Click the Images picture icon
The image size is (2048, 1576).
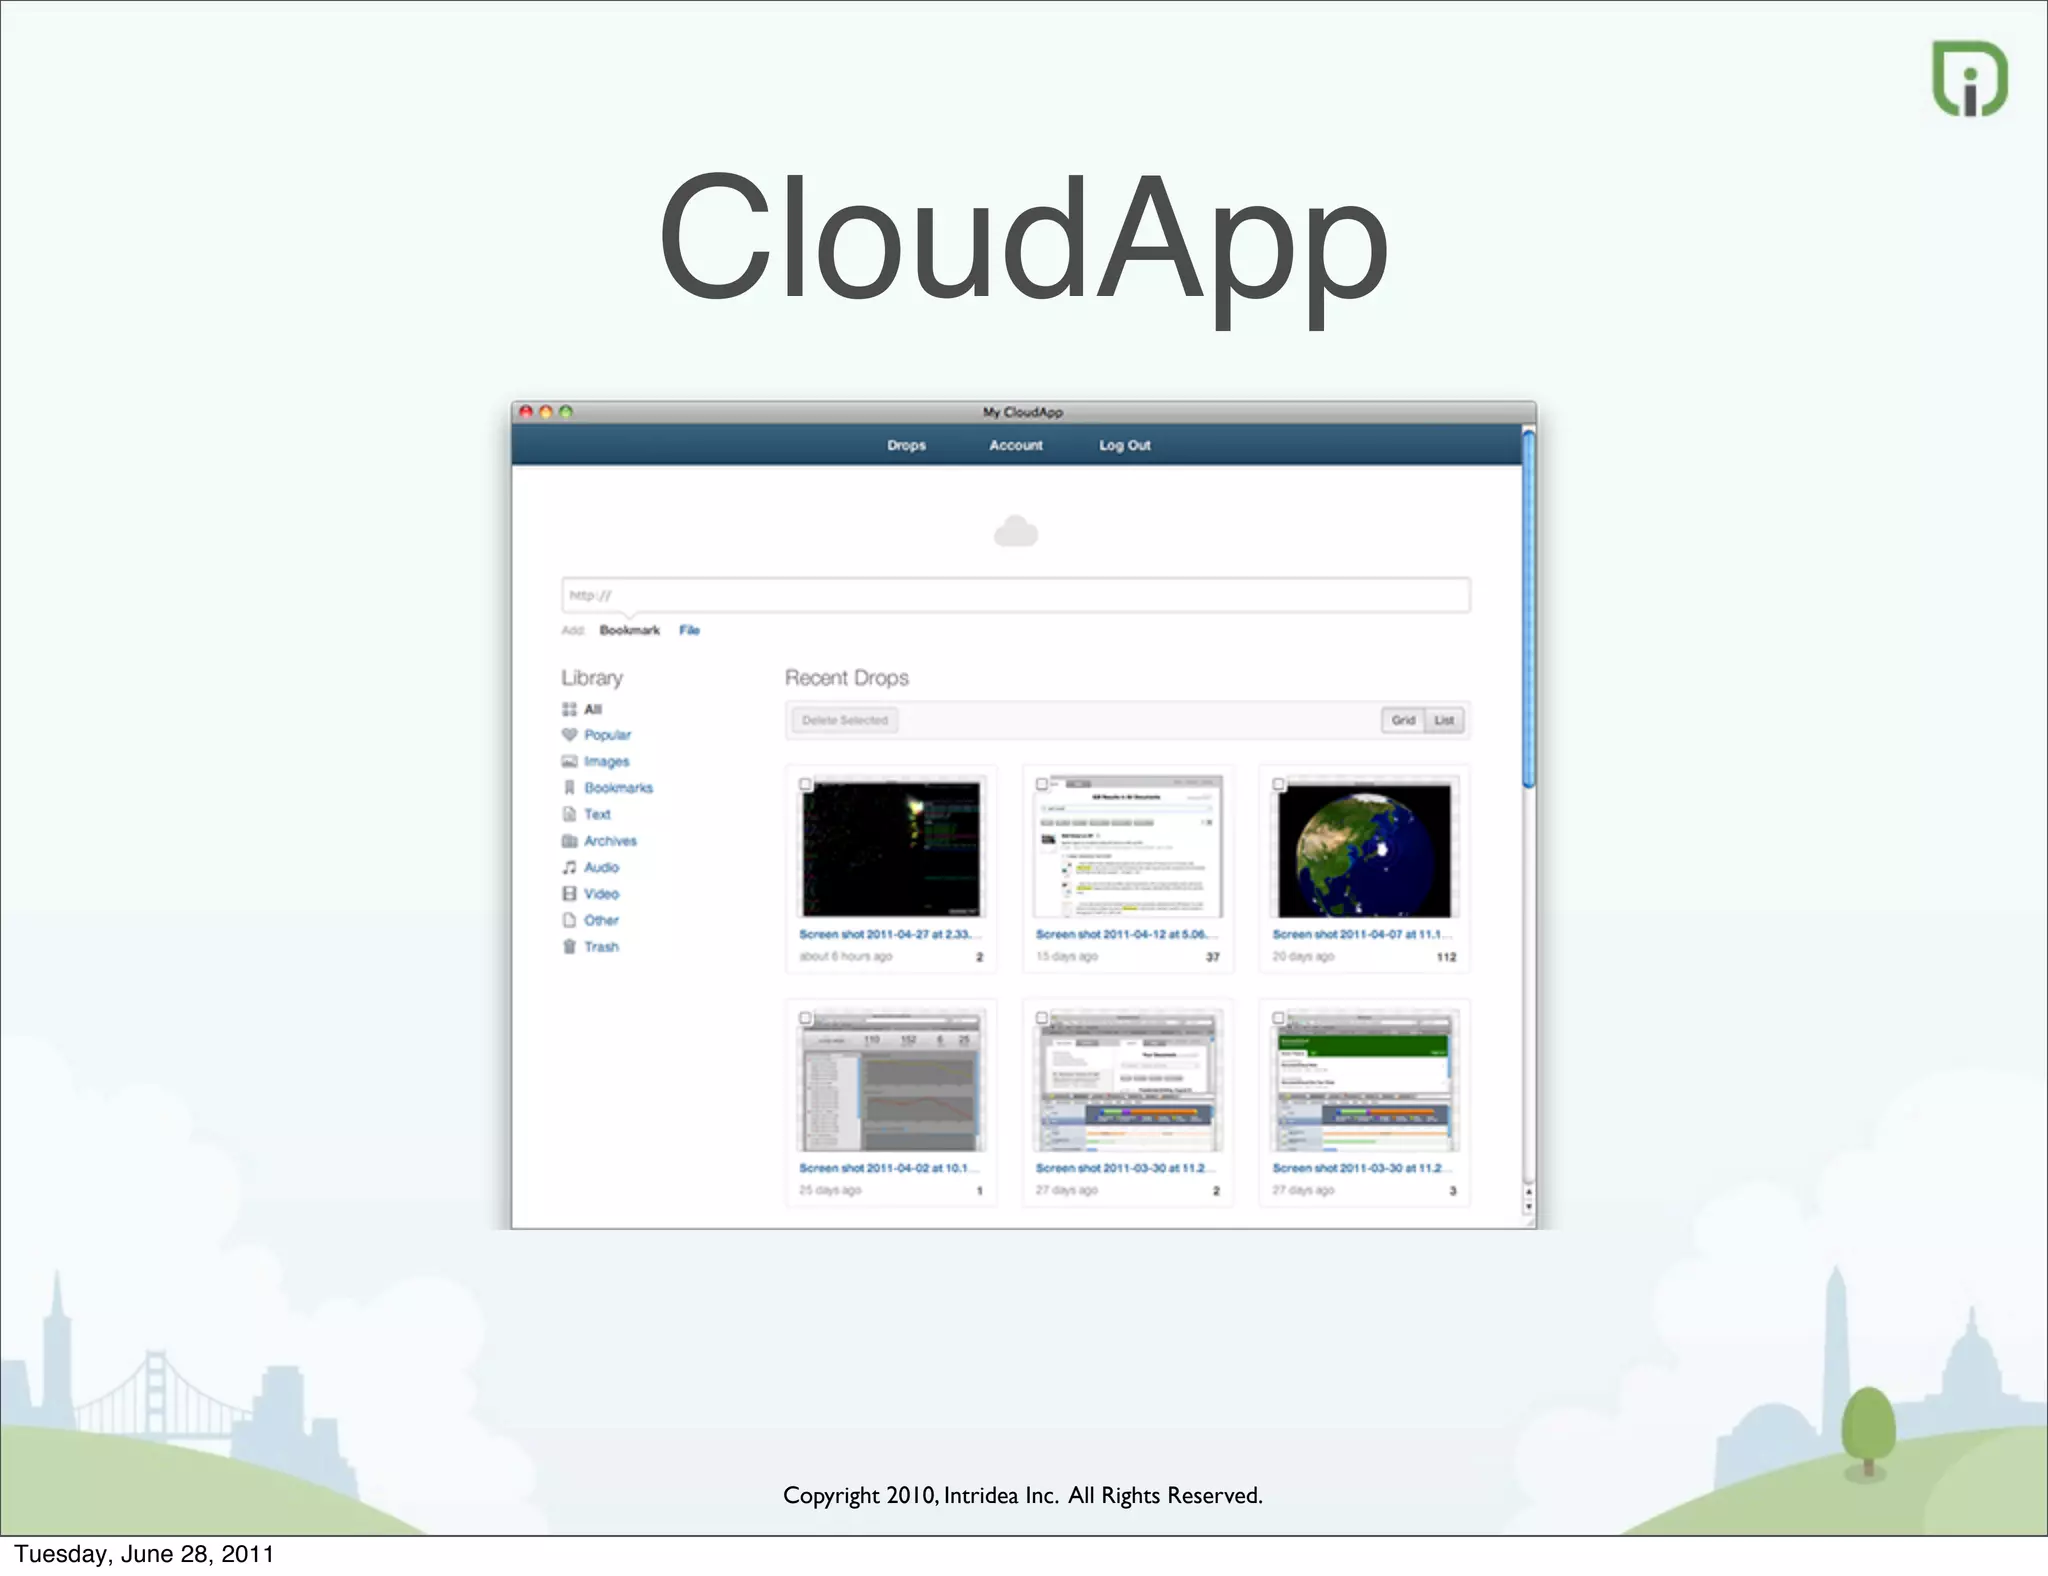pyautogui.click(x=569, y=761)
